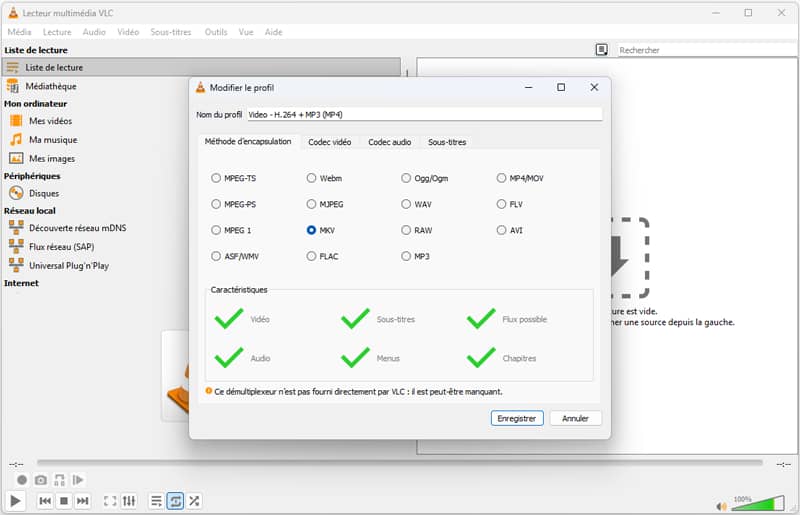Open the Sous-titres tab in dialog
This screenshot has height=515, width=800.
[x=447, y=142]
